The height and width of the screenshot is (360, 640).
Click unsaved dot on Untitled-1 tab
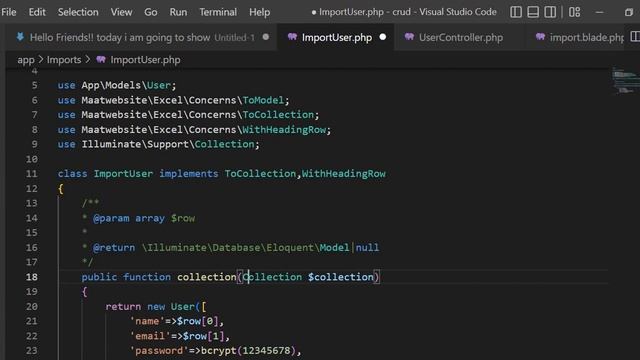point(266,37)
